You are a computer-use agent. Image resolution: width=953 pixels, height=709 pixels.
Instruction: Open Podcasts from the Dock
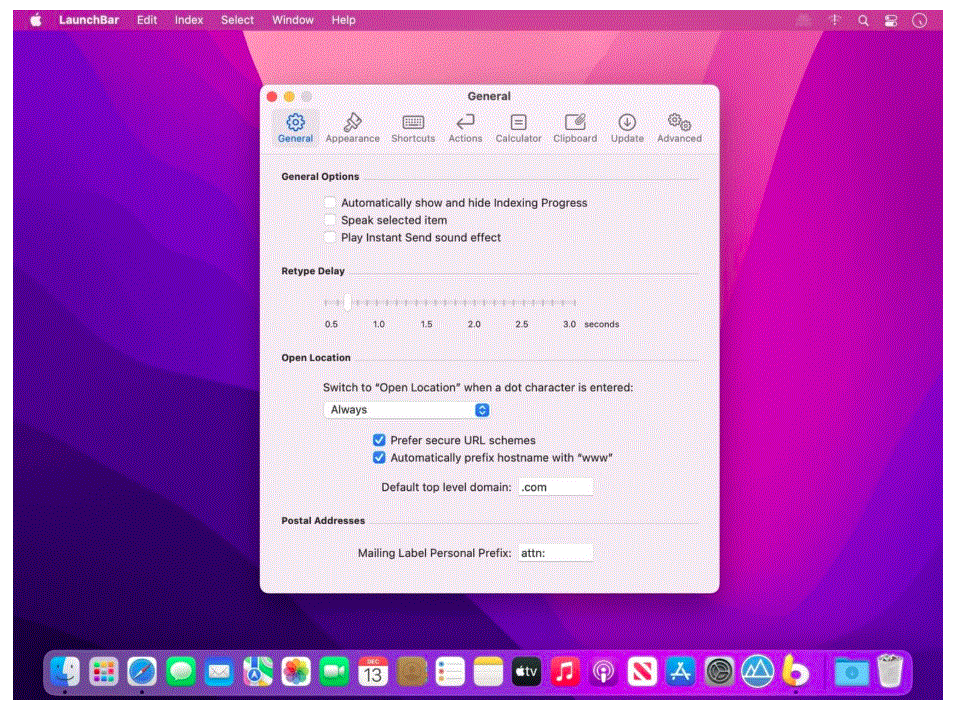tap(604, 672)
